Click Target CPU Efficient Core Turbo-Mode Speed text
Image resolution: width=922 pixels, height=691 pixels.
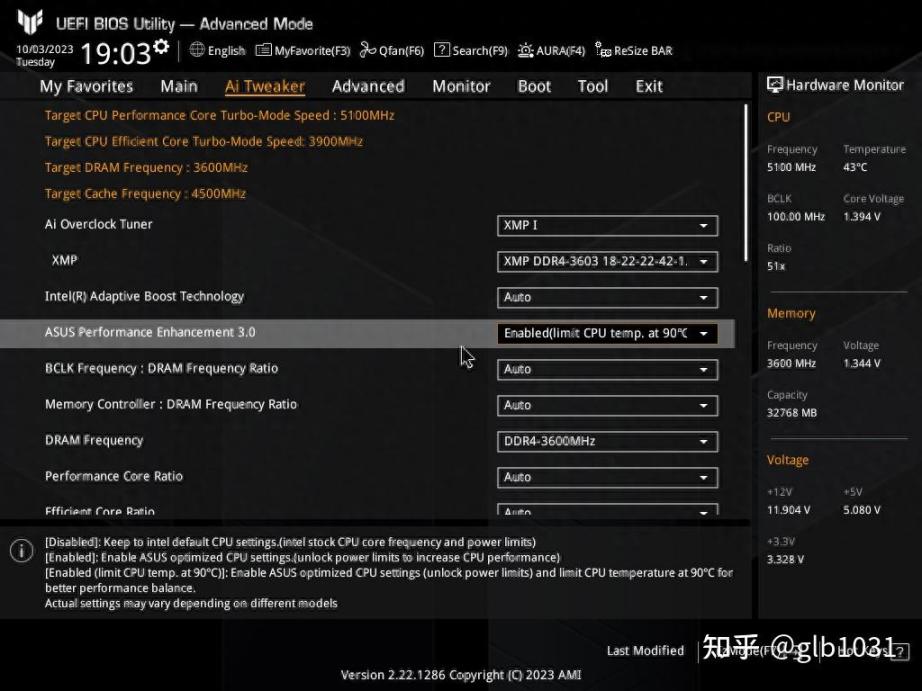click(x=203, y=141)
